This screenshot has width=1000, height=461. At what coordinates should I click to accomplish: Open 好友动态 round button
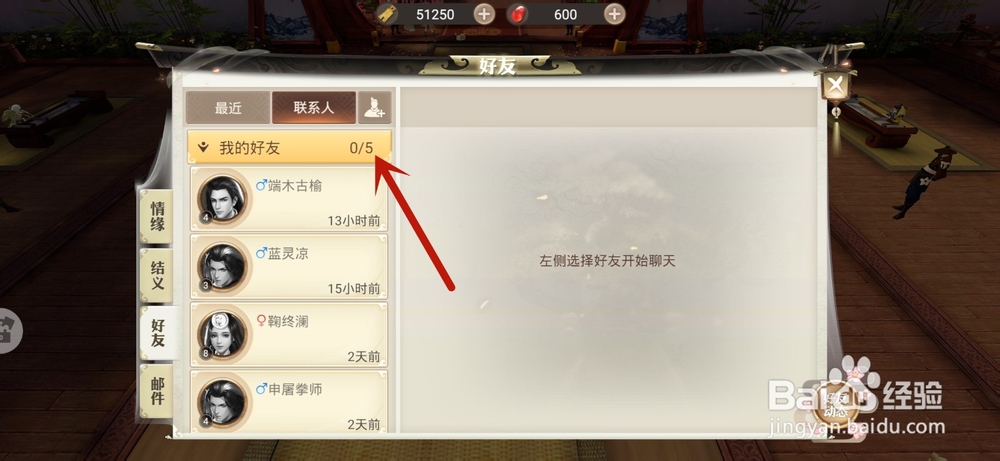834,406
